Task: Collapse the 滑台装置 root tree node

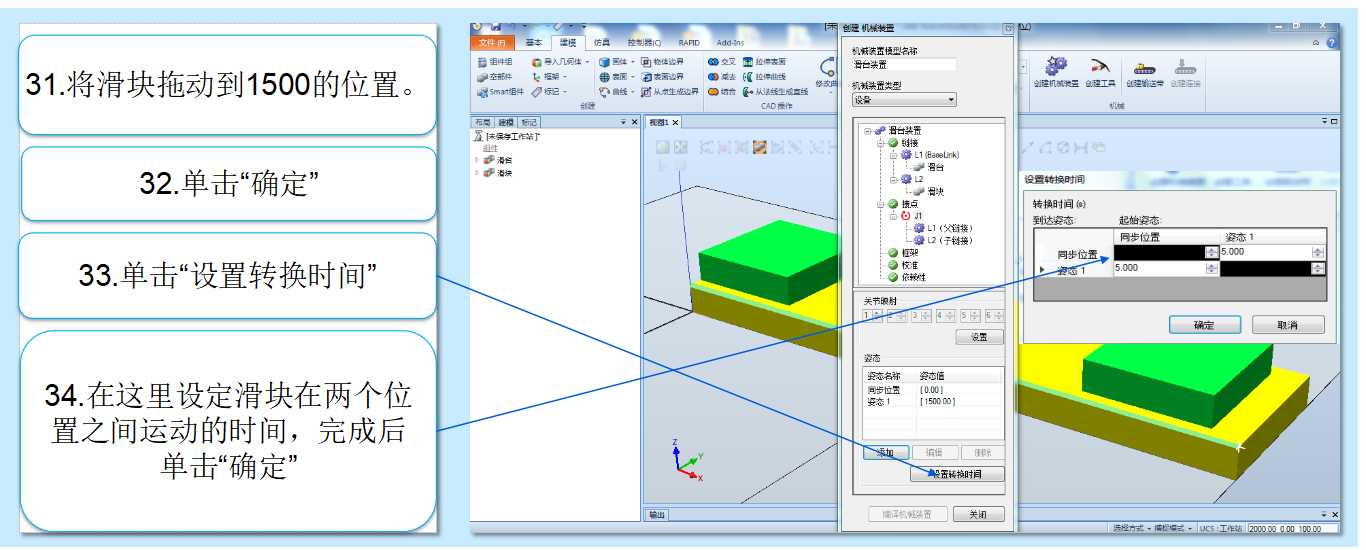Action: click(x=868, y=131)
